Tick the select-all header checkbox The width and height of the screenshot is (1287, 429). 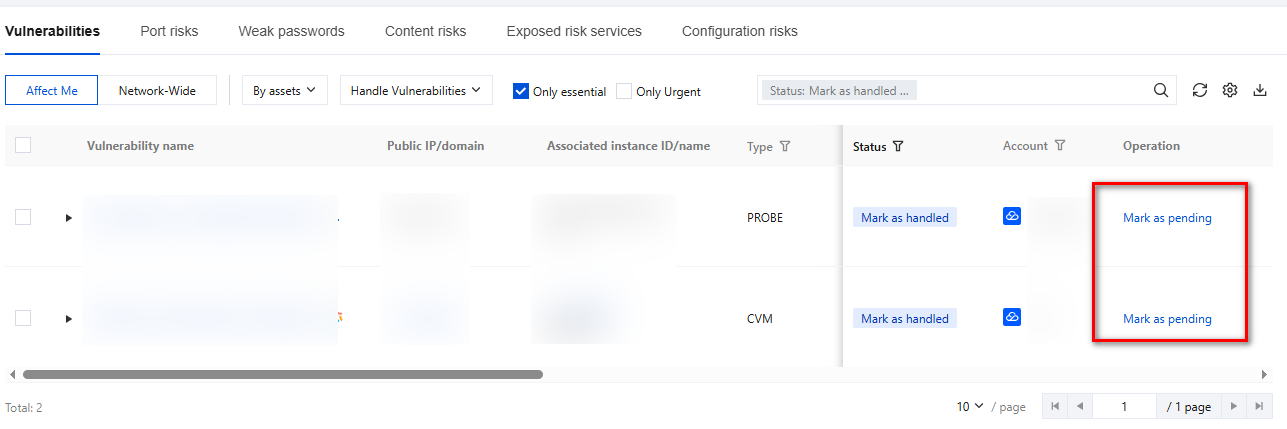click(23, 145)
